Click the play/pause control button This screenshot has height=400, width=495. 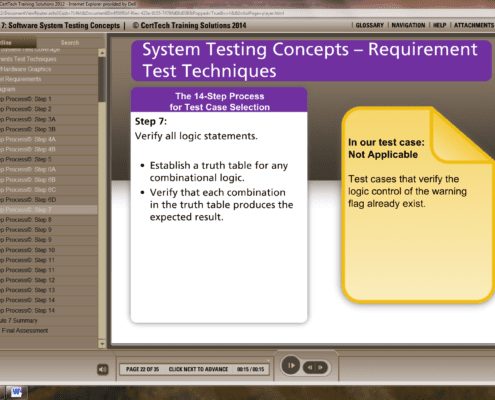(x=291, y=365)
